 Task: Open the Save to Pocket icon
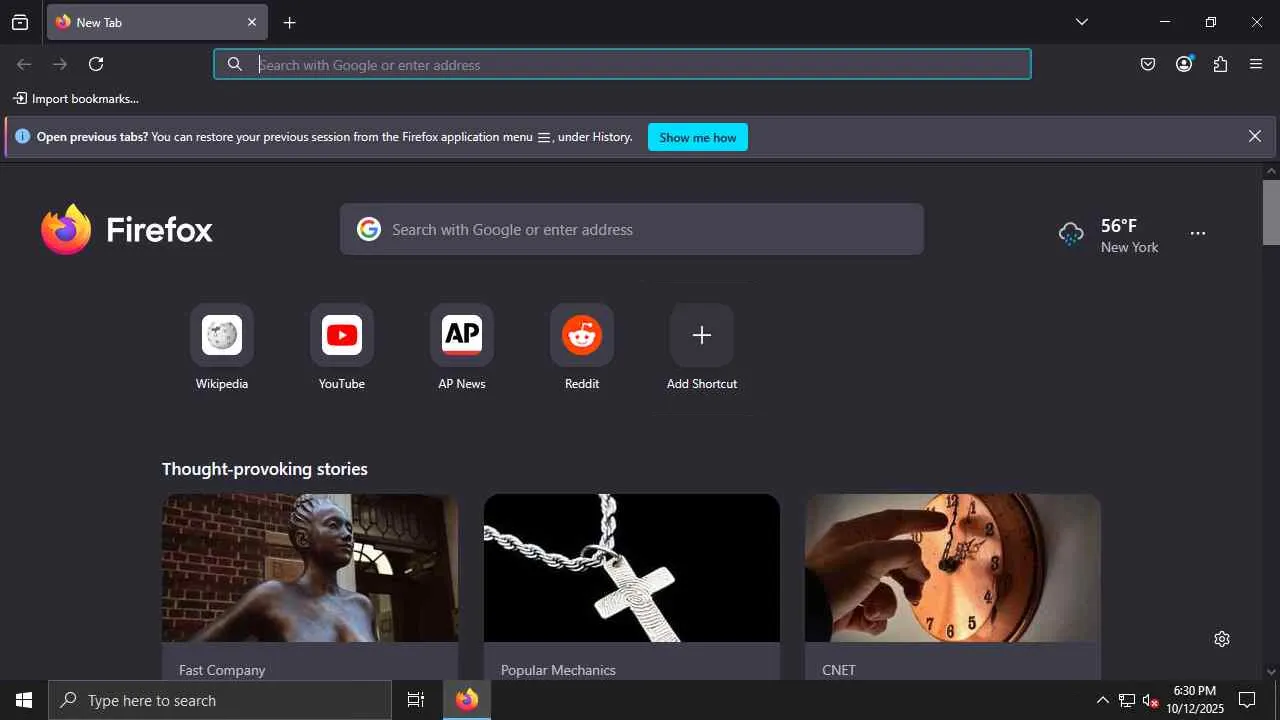(1148, 65)
